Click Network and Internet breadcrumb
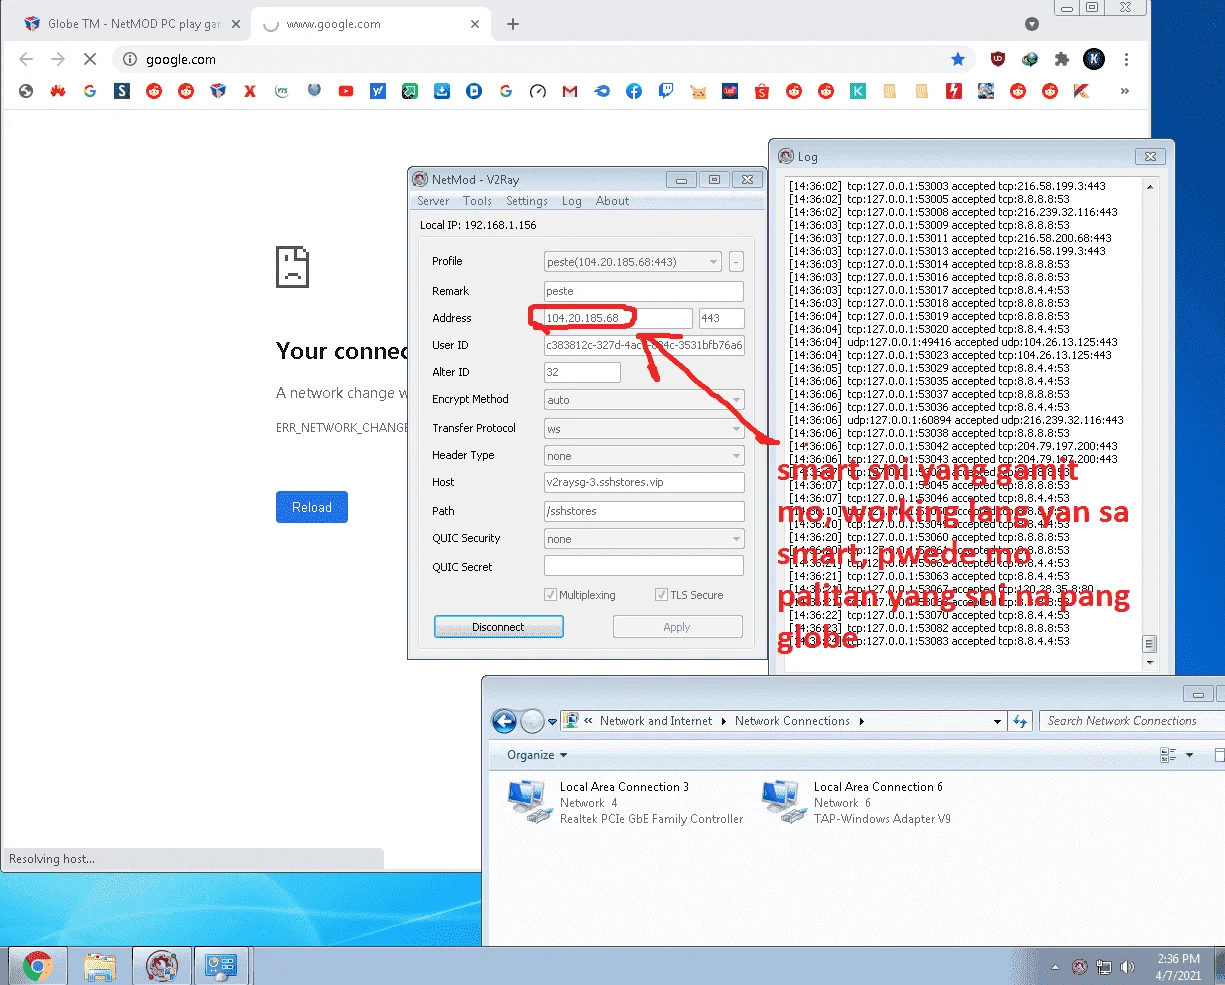This screenshot has height=985, width=1225. pyautogui.click(x=656, y=721)
